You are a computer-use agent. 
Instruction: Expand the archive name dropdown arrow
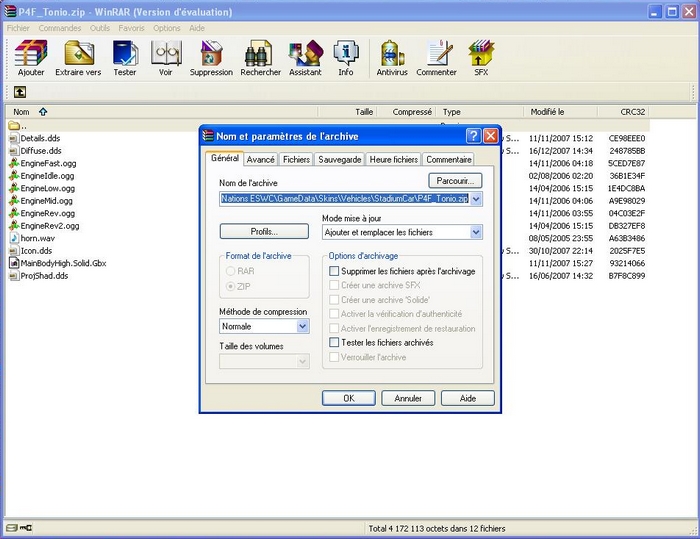[476, 199]
